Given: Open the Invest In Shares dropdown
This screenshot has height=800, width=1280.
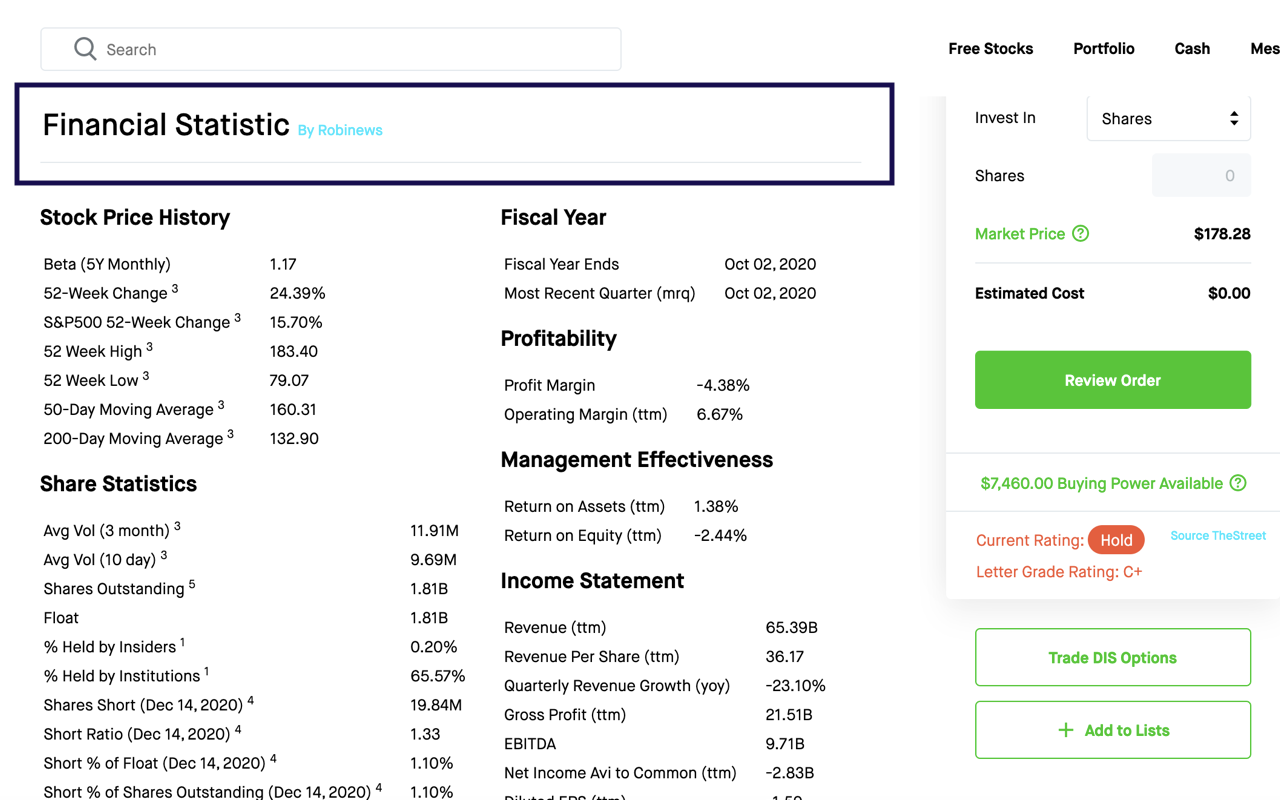Looking at the screenshot, I should pos(1168,118).
